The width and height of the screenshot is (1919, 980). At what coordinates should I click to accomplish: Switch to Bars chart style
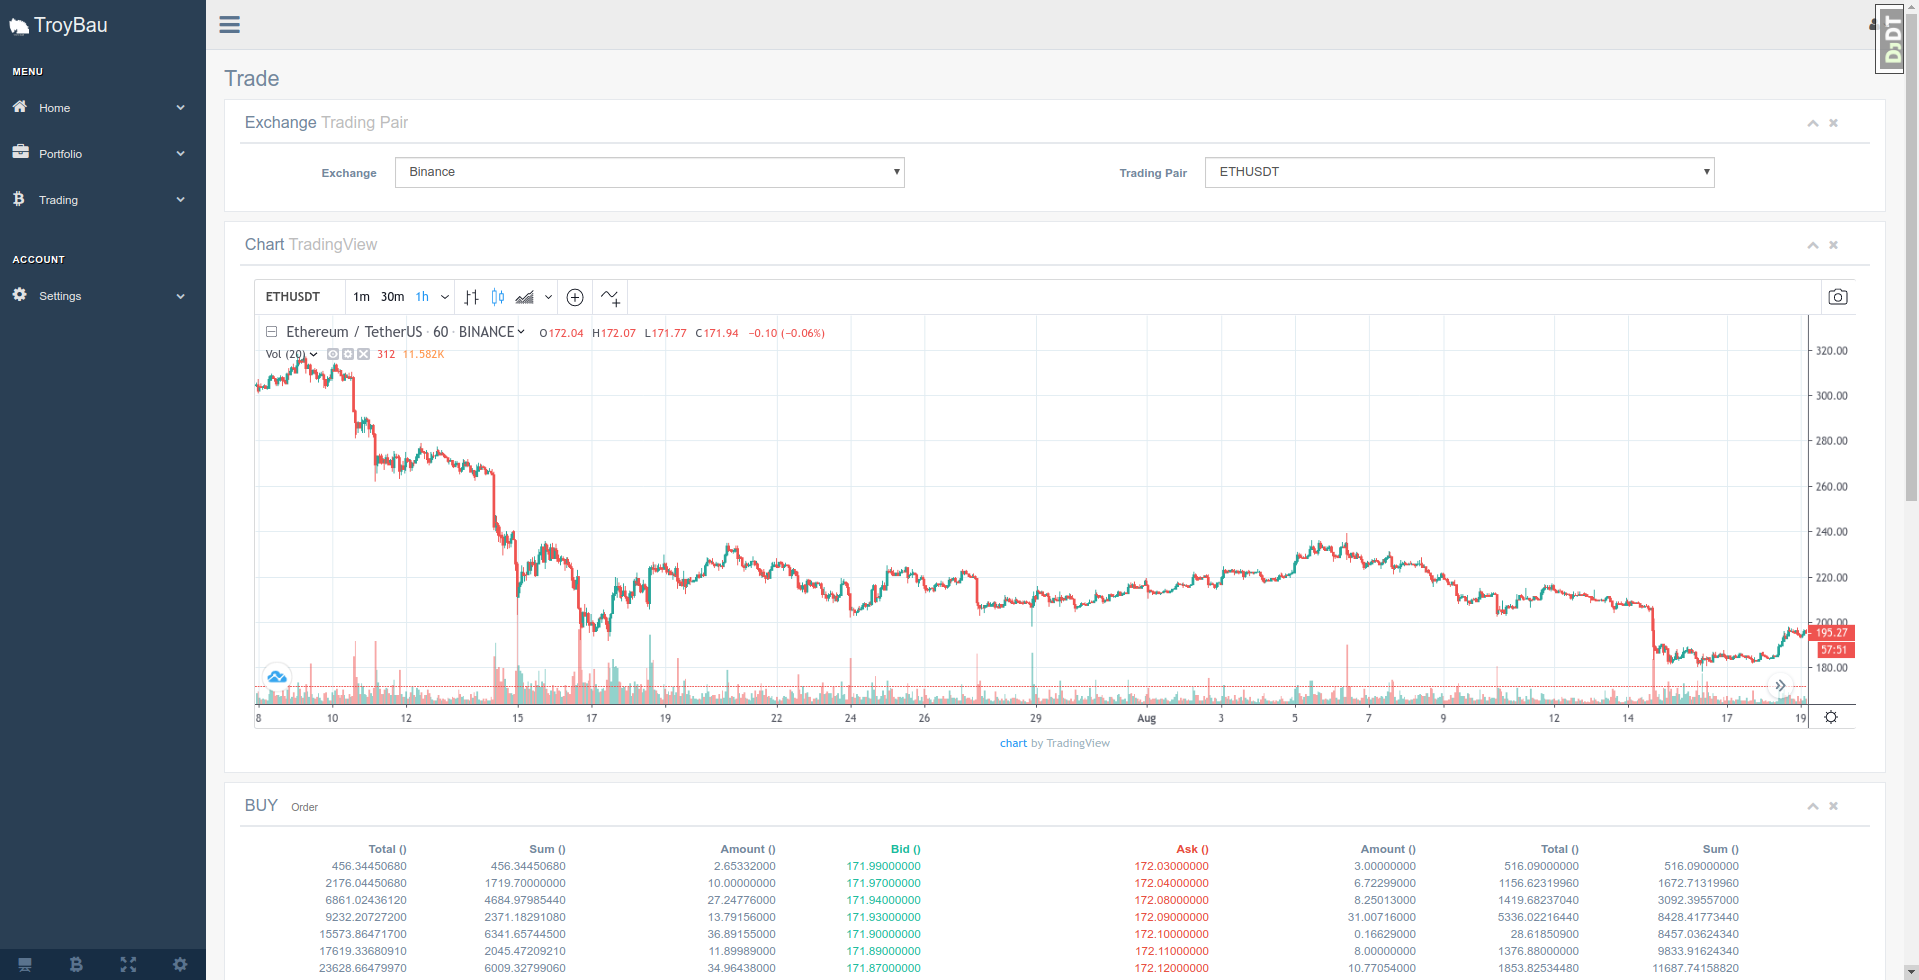point(472,297)
